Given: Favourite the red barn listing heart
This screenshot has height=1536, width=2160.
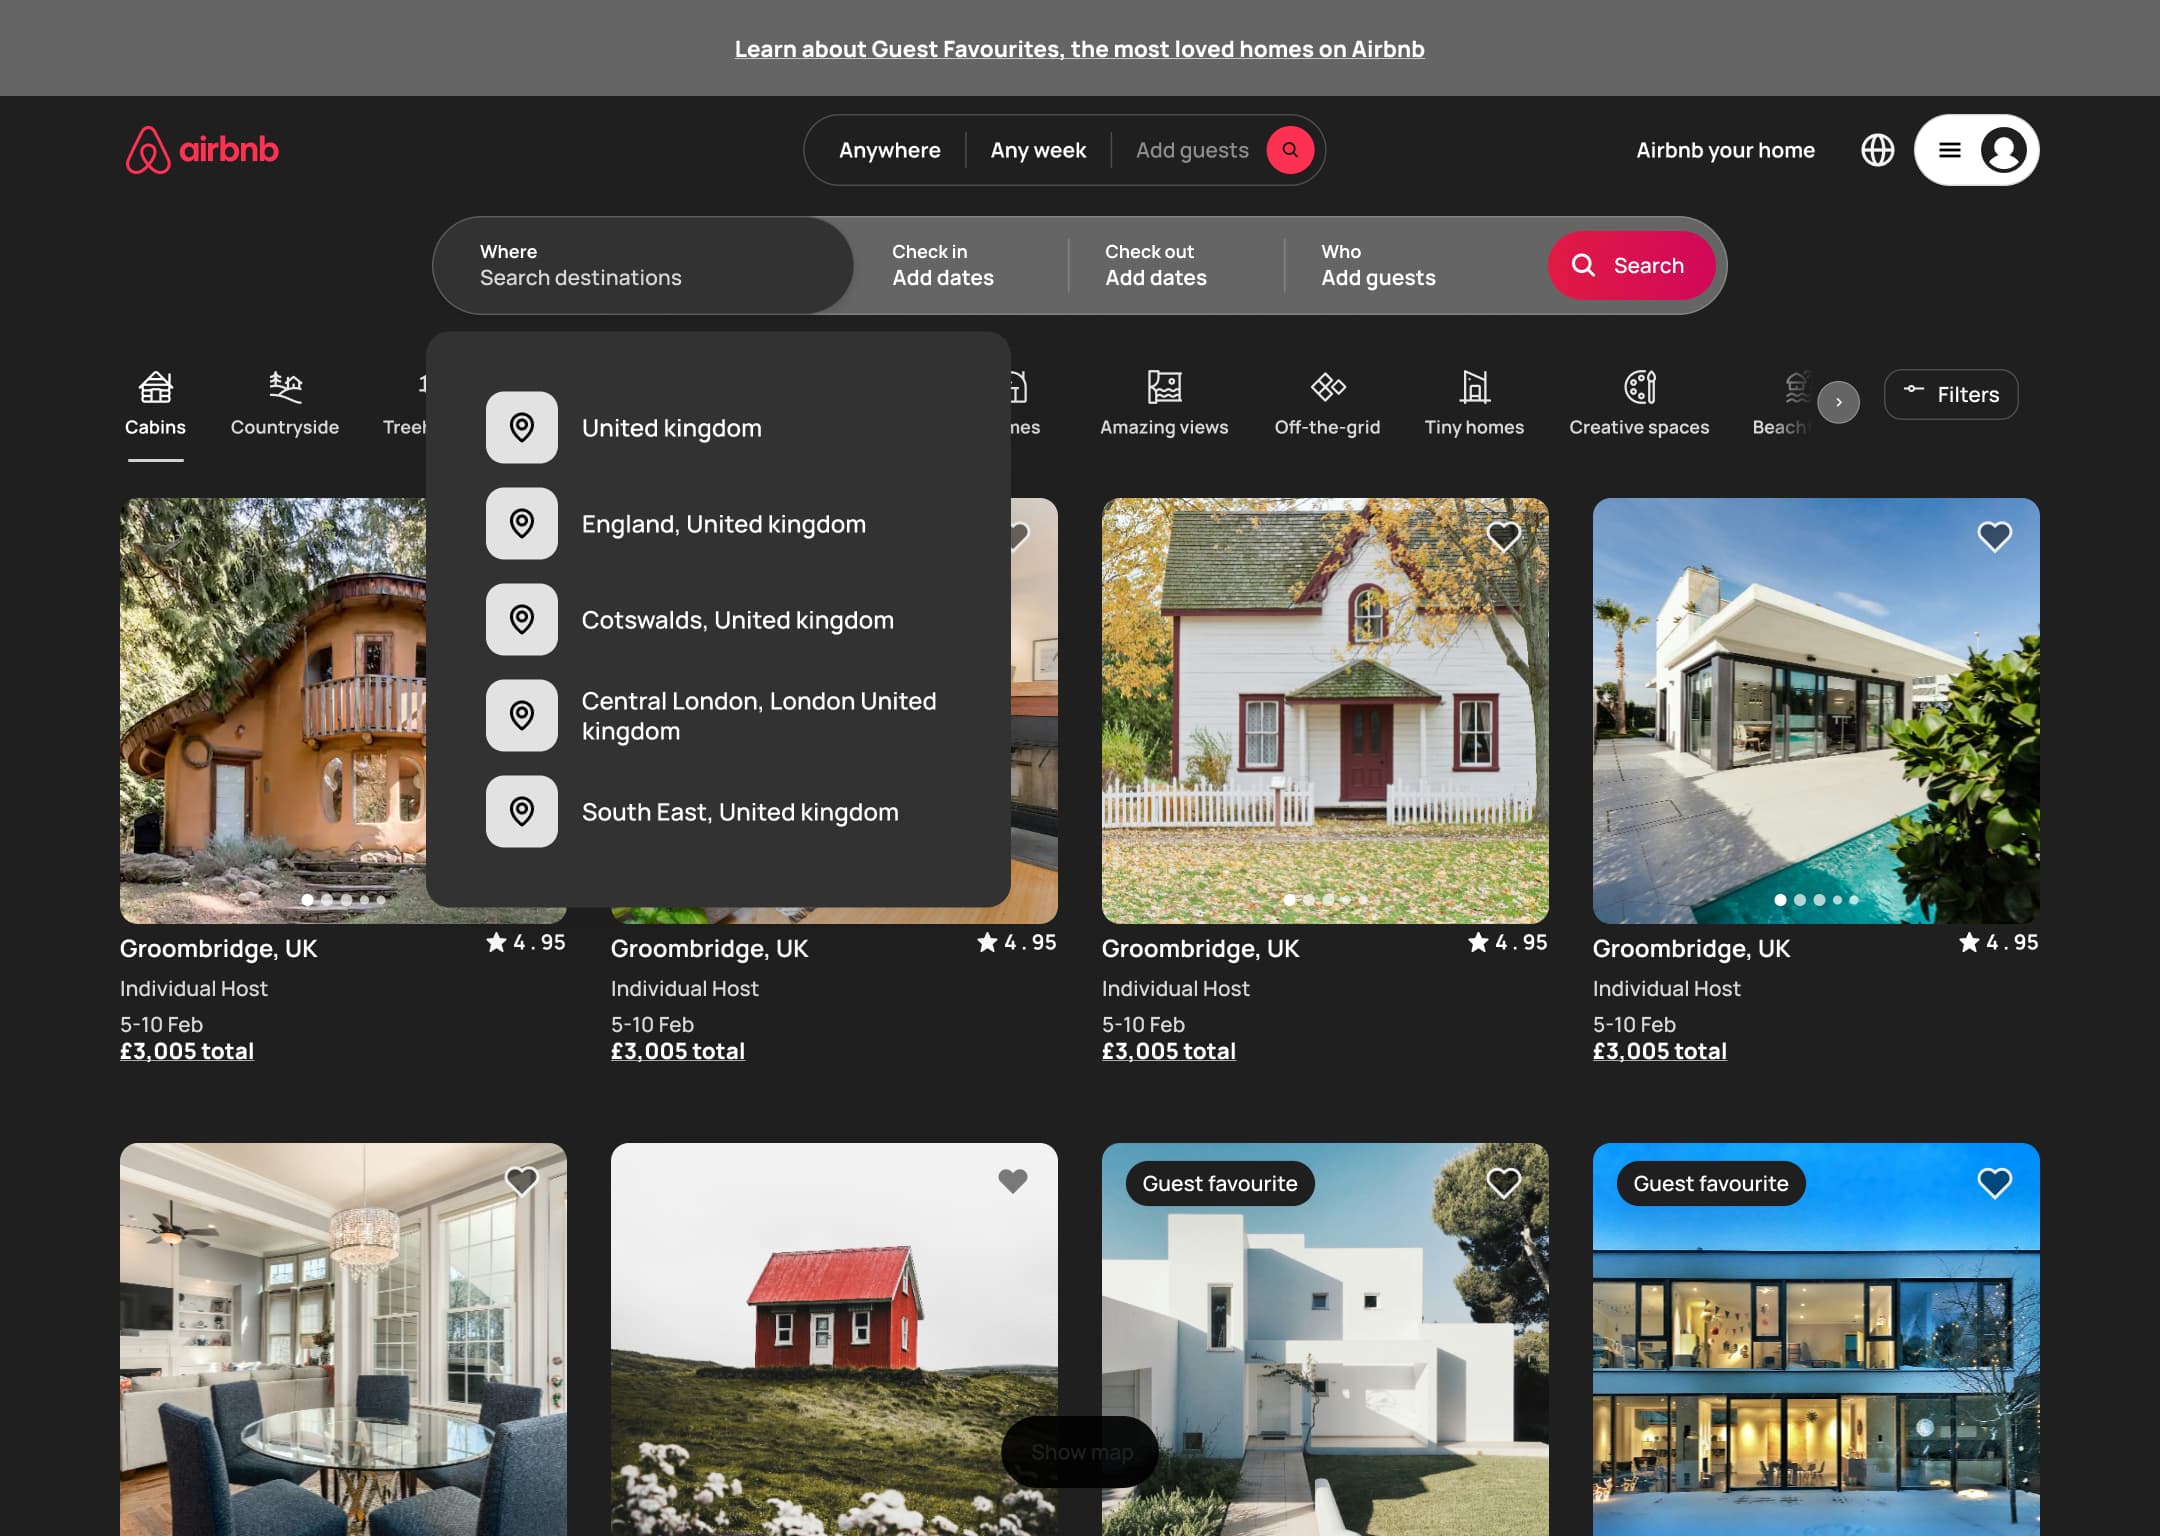Looking at the screenshot, I should [1012, 1182].
